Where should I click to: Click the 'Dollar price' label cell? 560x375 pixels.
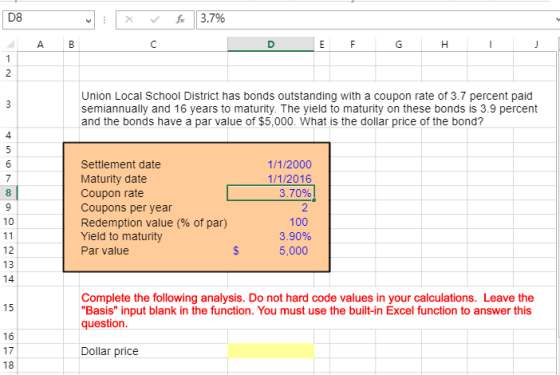(x=110, y=351)
